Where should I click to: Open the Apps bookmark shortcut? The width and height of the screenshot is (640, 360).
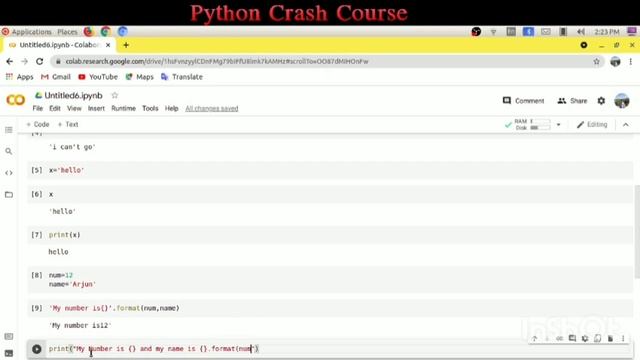[19, 77]
